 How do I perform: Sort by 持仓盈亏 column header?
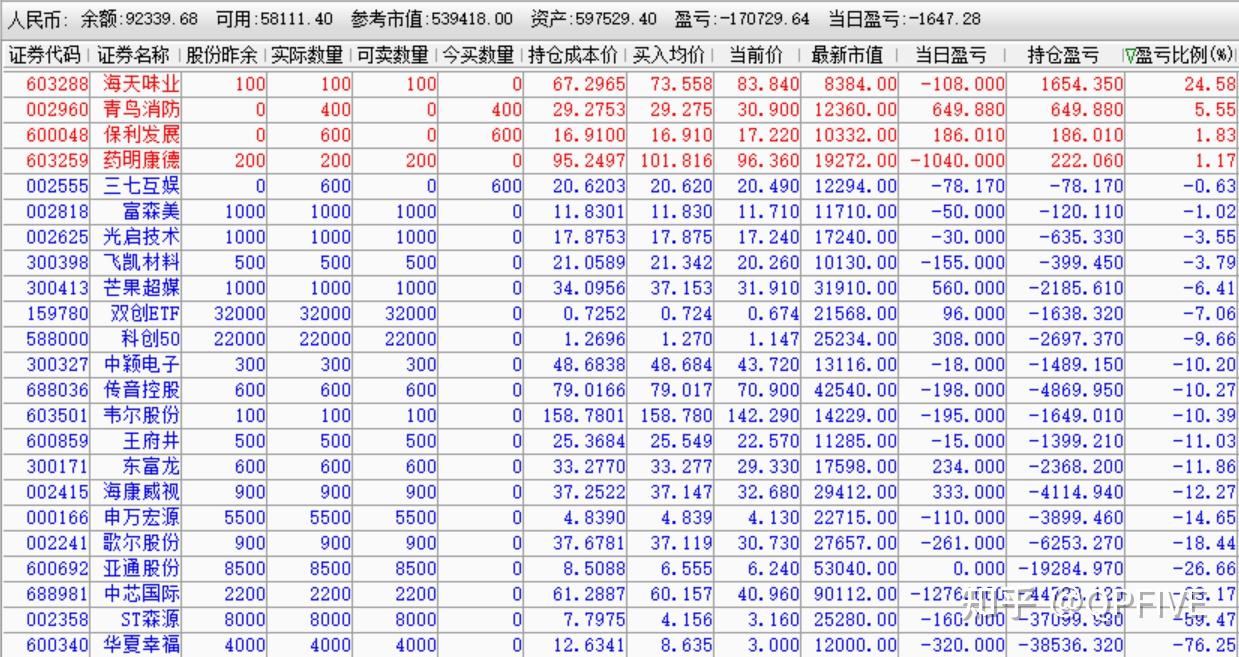click(1064, 55)
